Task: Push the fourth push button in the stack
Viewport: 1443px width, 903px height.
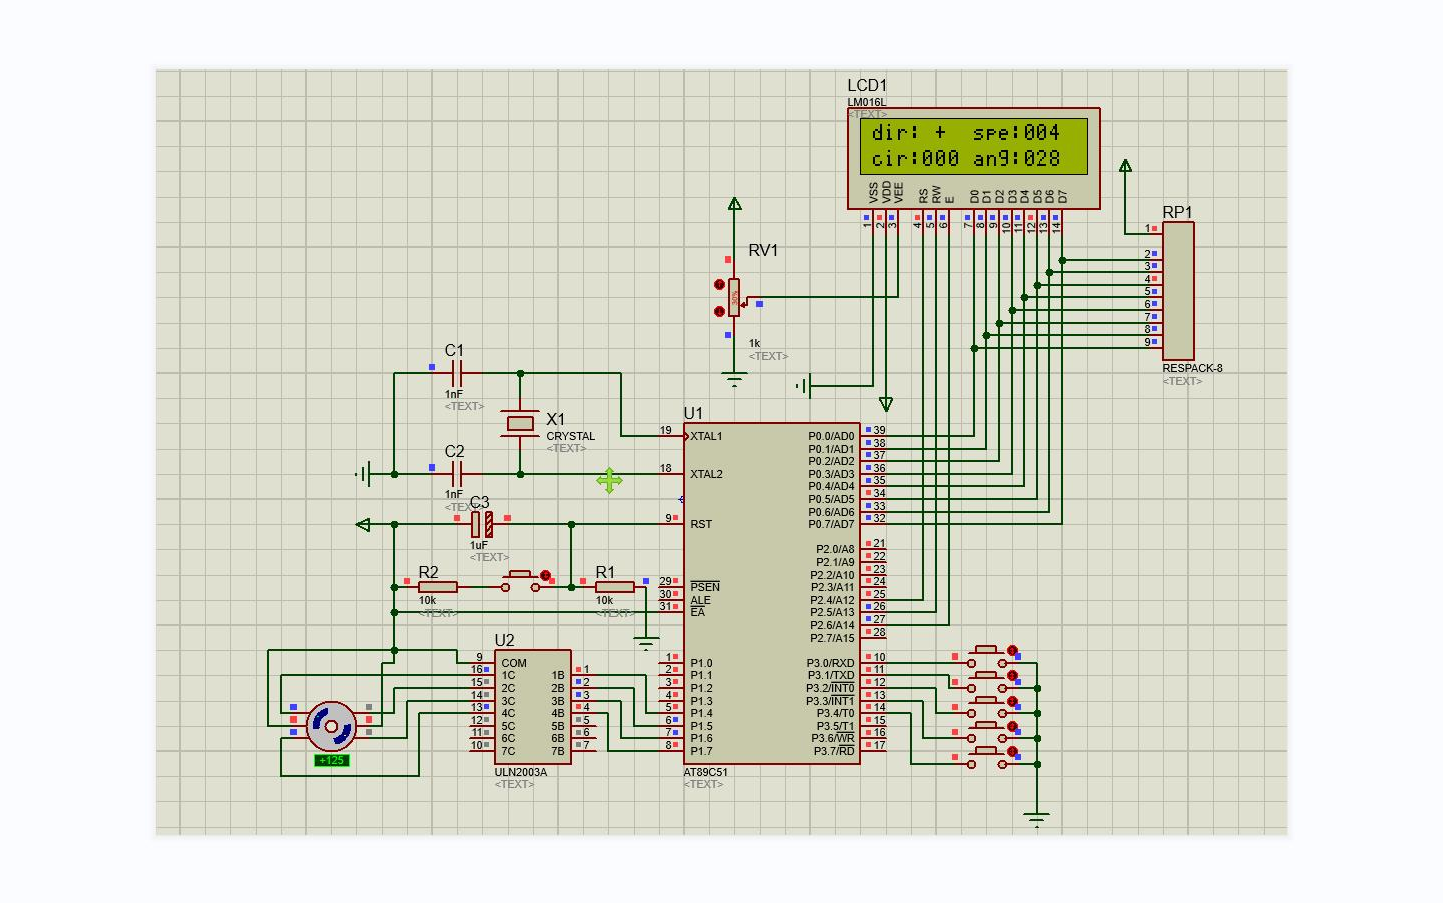Action: click(988, 732)
